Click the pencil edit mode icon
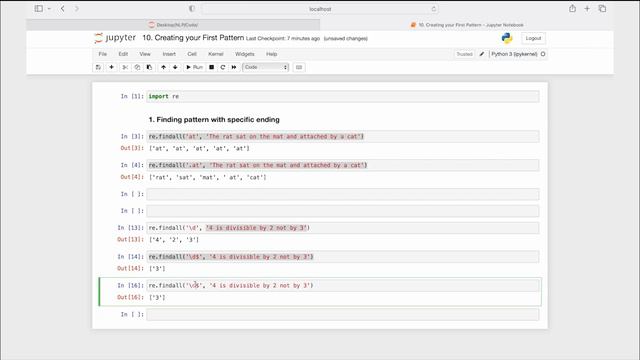The height and width of the screenshot is (360, 640). (482, 54)
